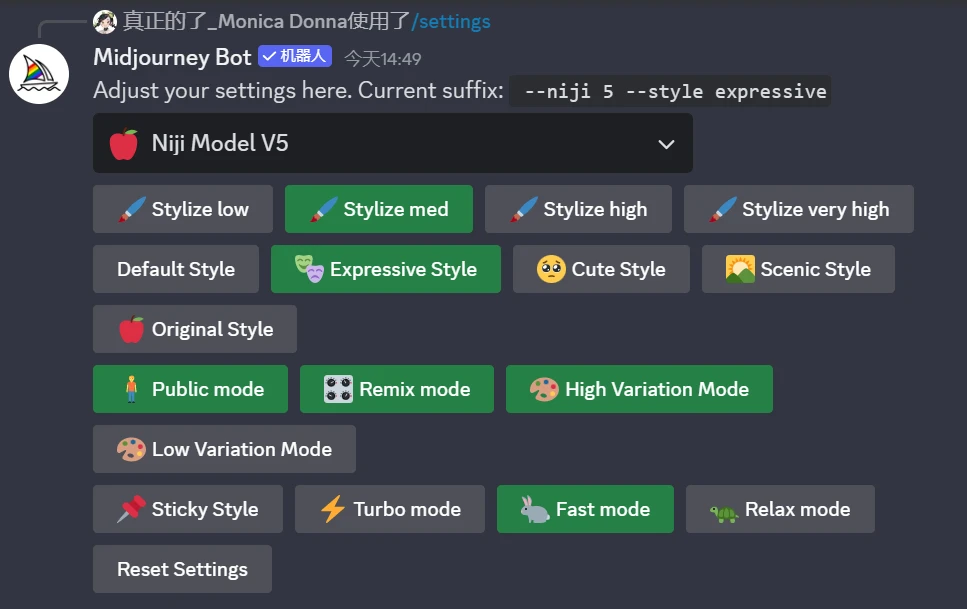This screenshot has width=967, height=609.
Task: Select Scenic Style
Action: (798, 269)
